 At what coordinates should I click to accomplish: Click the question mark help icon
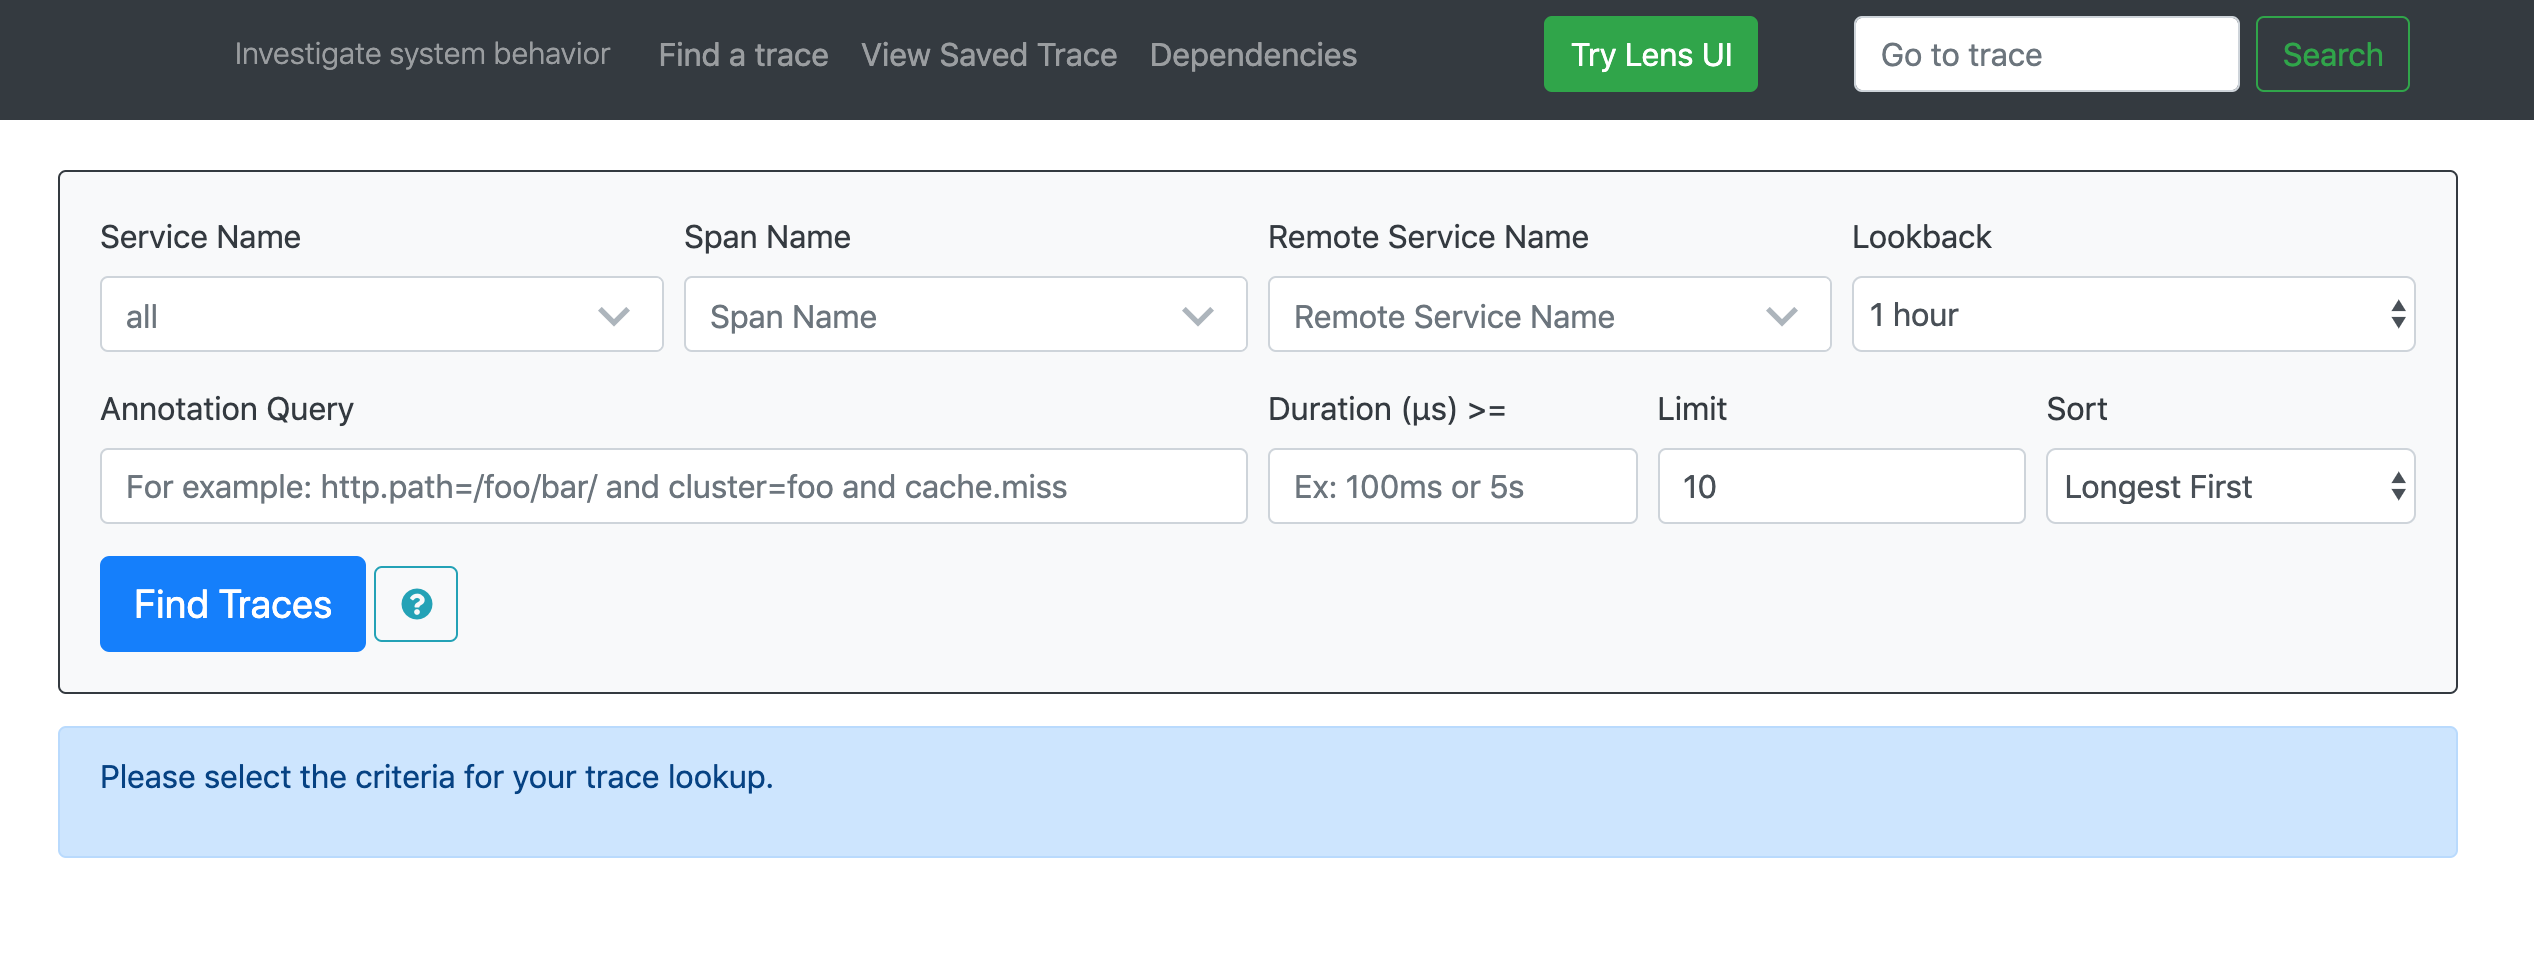click(416, 604)
